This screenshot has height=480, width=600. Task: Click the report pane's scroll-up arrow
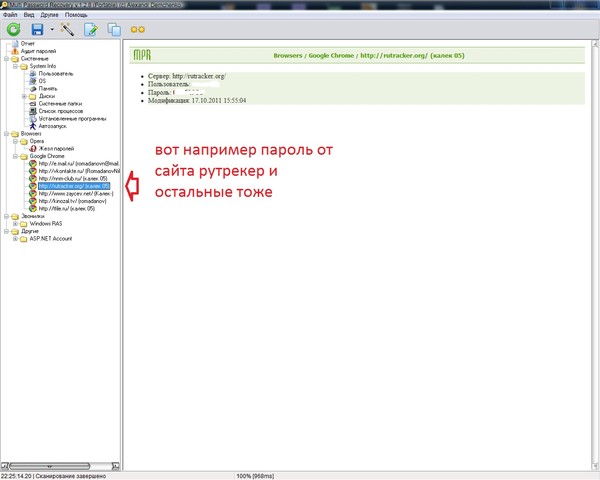pyautogui.click(x=596, y=43)
